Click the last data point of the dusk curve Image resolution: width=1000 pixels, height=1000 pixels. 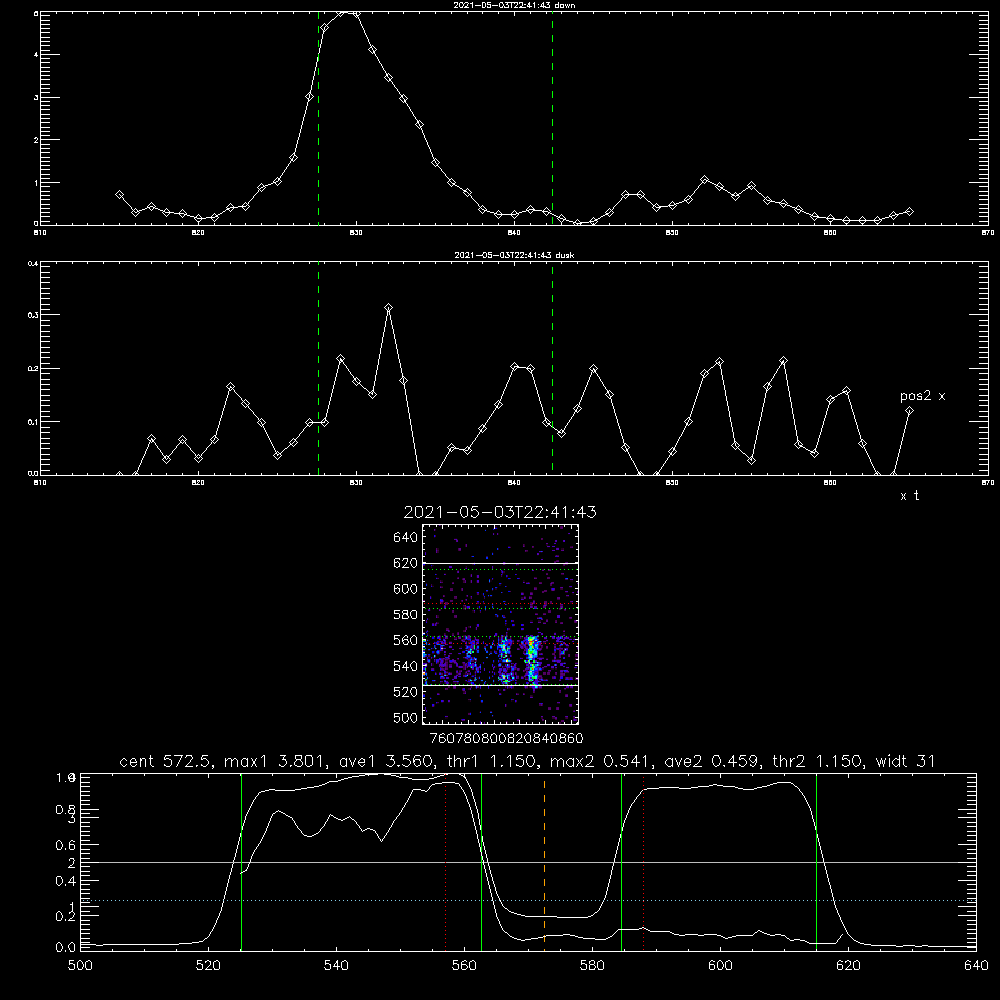pyautogui.click(x=909, y=411)
